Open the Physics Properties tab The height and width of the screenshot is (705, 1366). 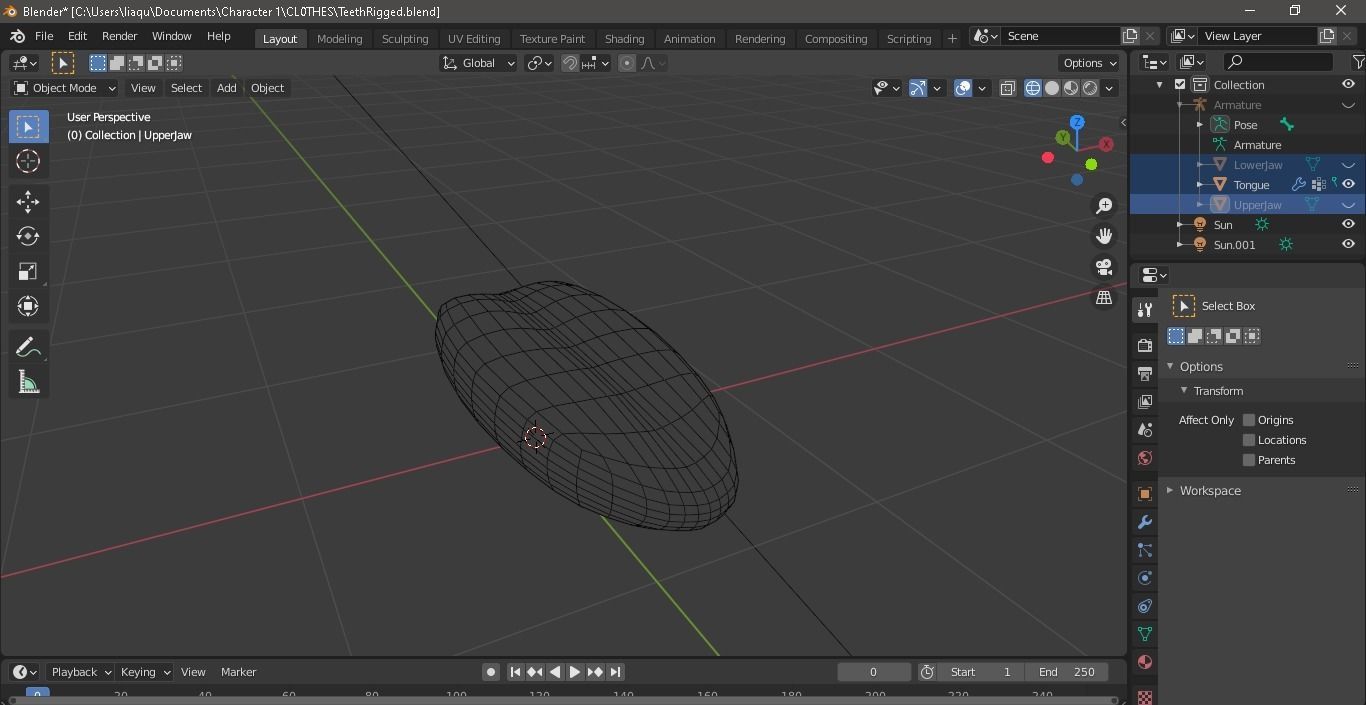click(x=1143, y=578)
